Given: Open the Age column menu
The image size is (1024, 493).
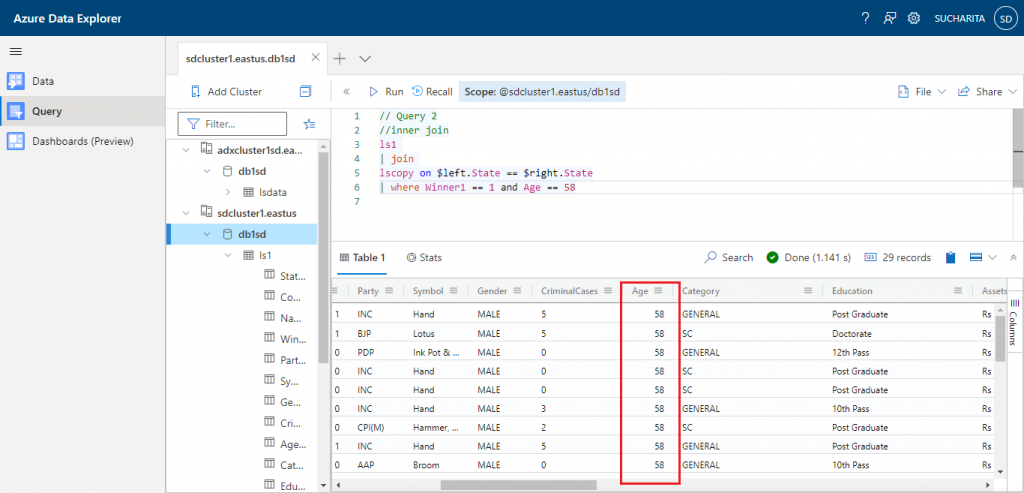Looking at the screenshot, I should point(658,291).
